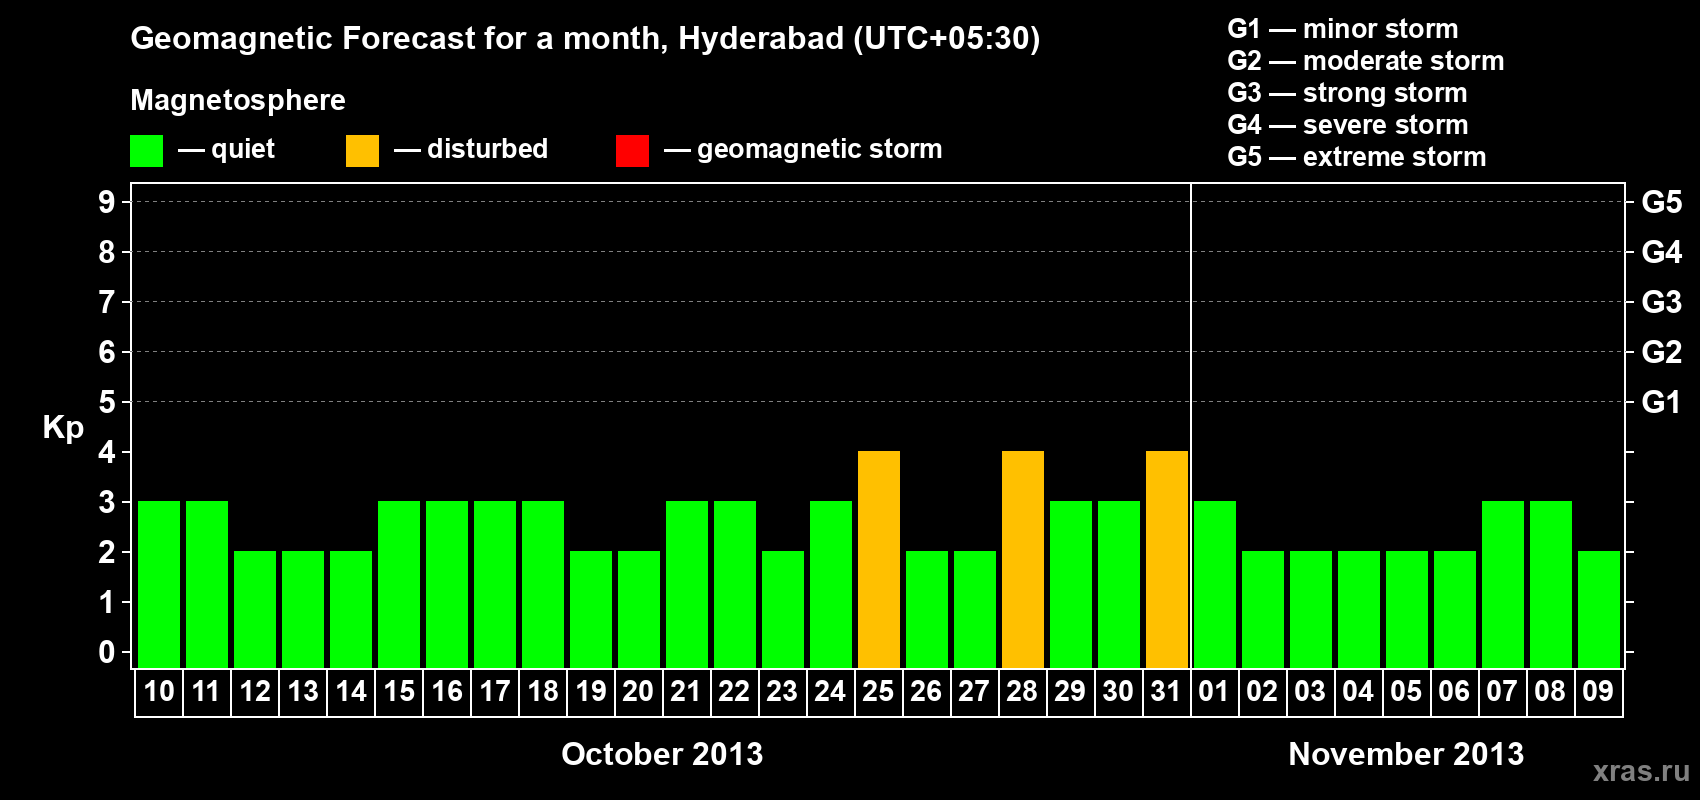Click the Kp axis title
Image resolution: width=1700 pixels, height=800 pixels.
coord(63,429)
